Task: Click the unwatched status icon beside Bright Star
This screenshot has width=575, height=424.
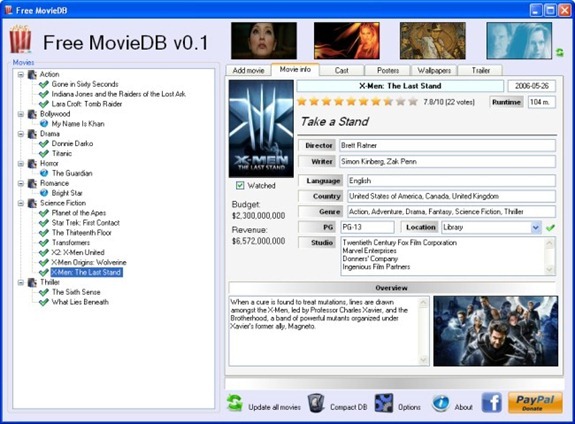Action: [44, 193]
